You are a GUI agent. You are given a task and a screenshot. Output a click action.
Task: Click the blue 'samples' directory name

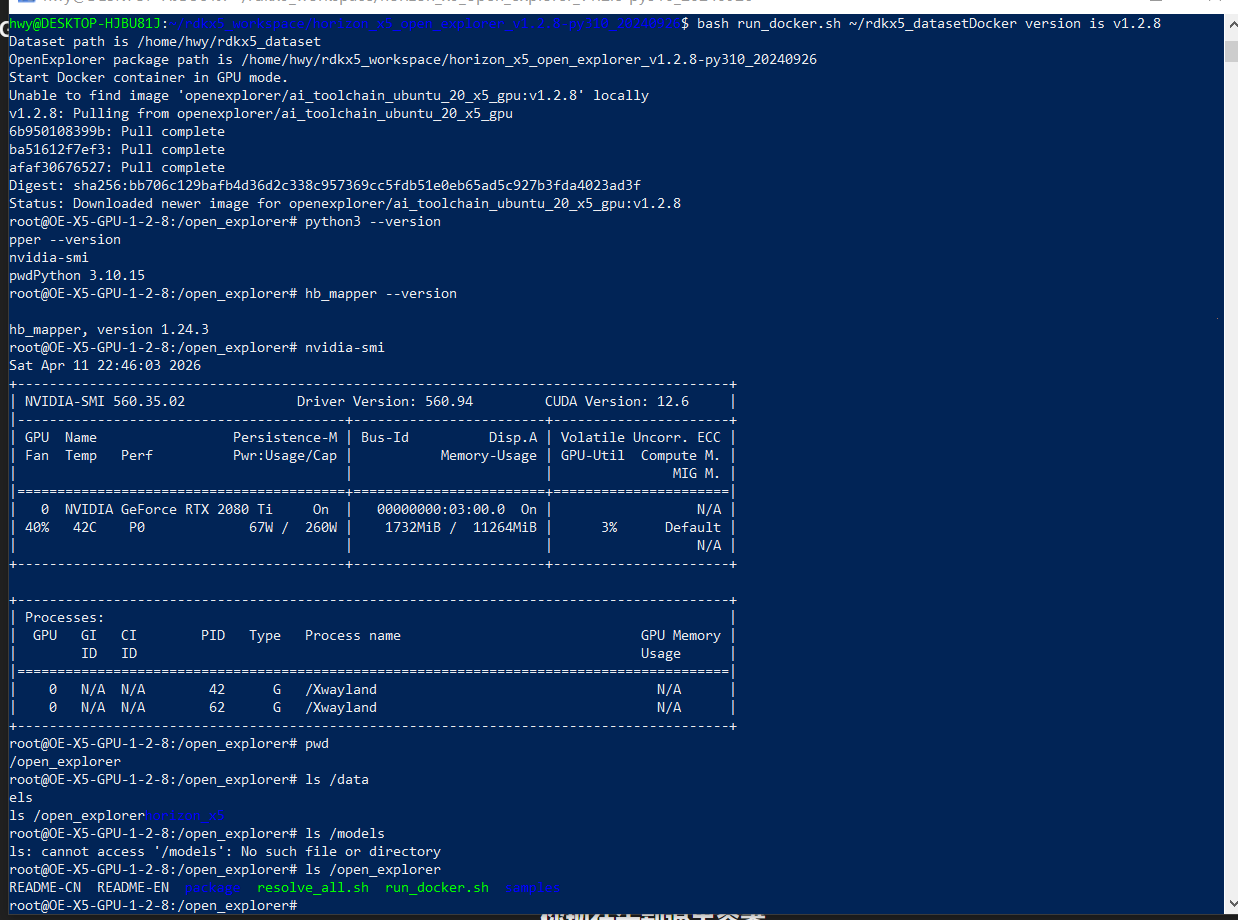click(533, 887)
